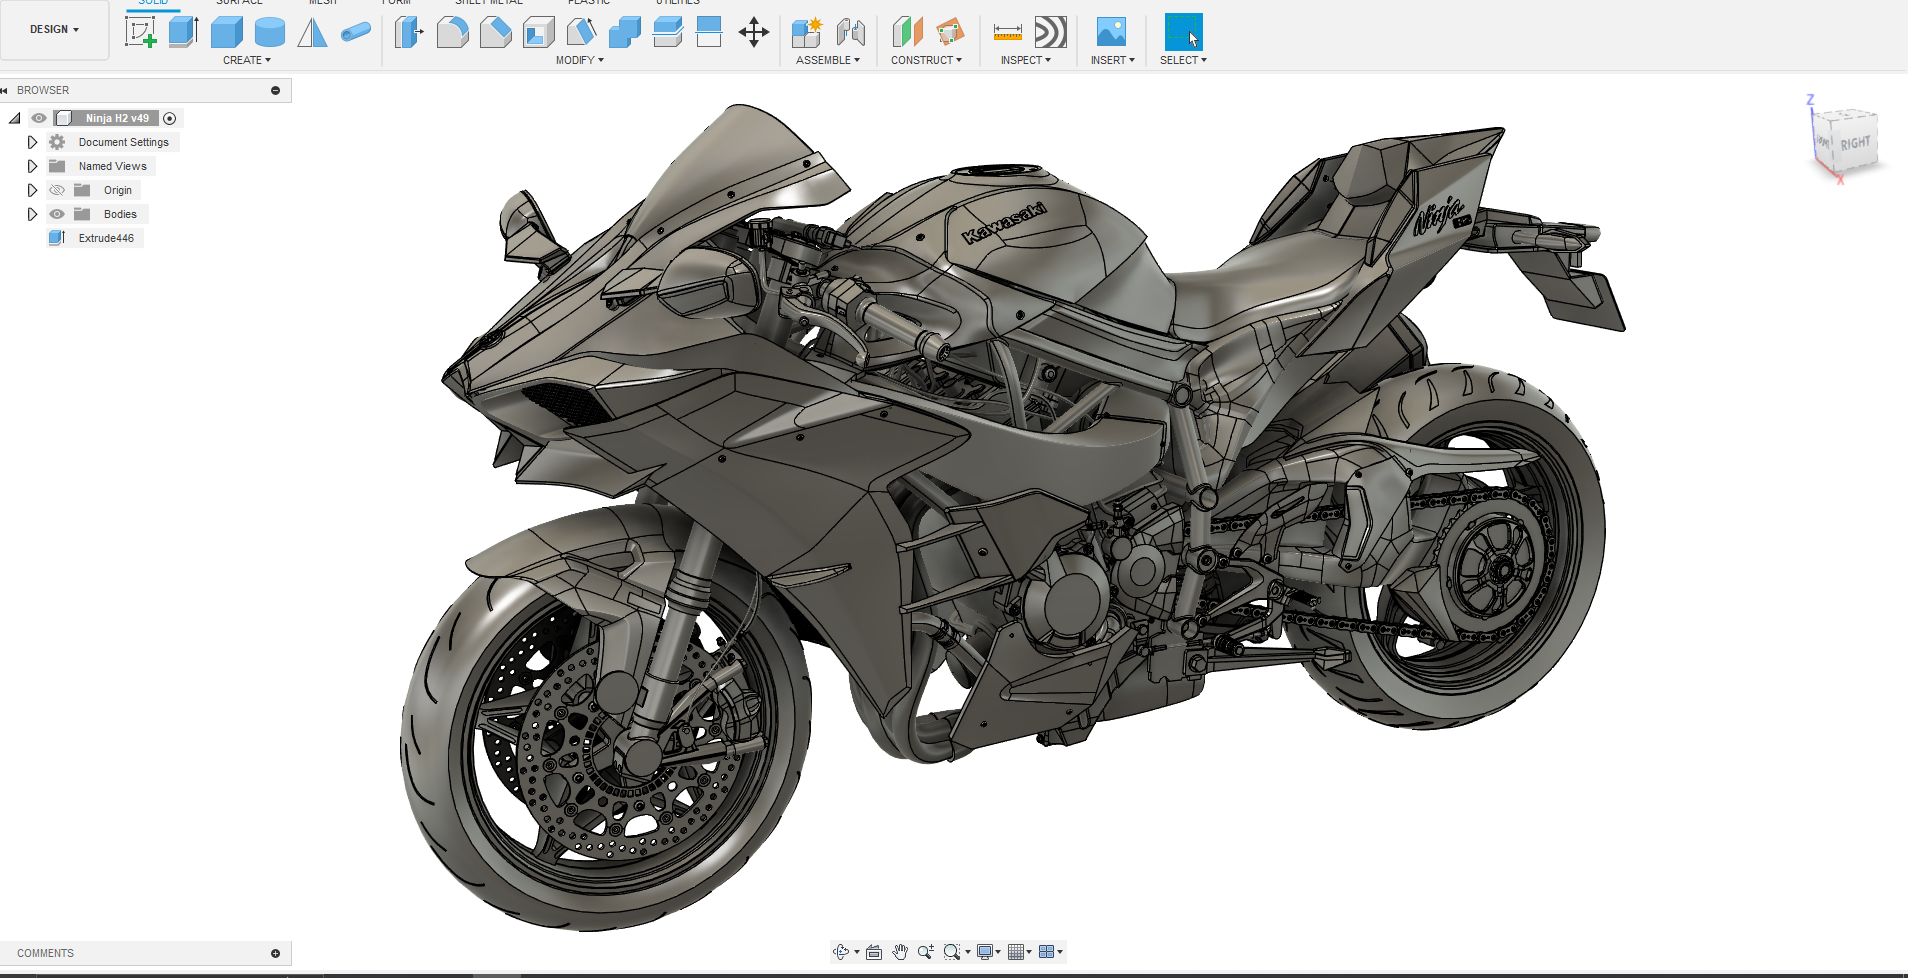Click the Insert image icon
Viewport: 1908px width, 978px height.
point(1111,32)
